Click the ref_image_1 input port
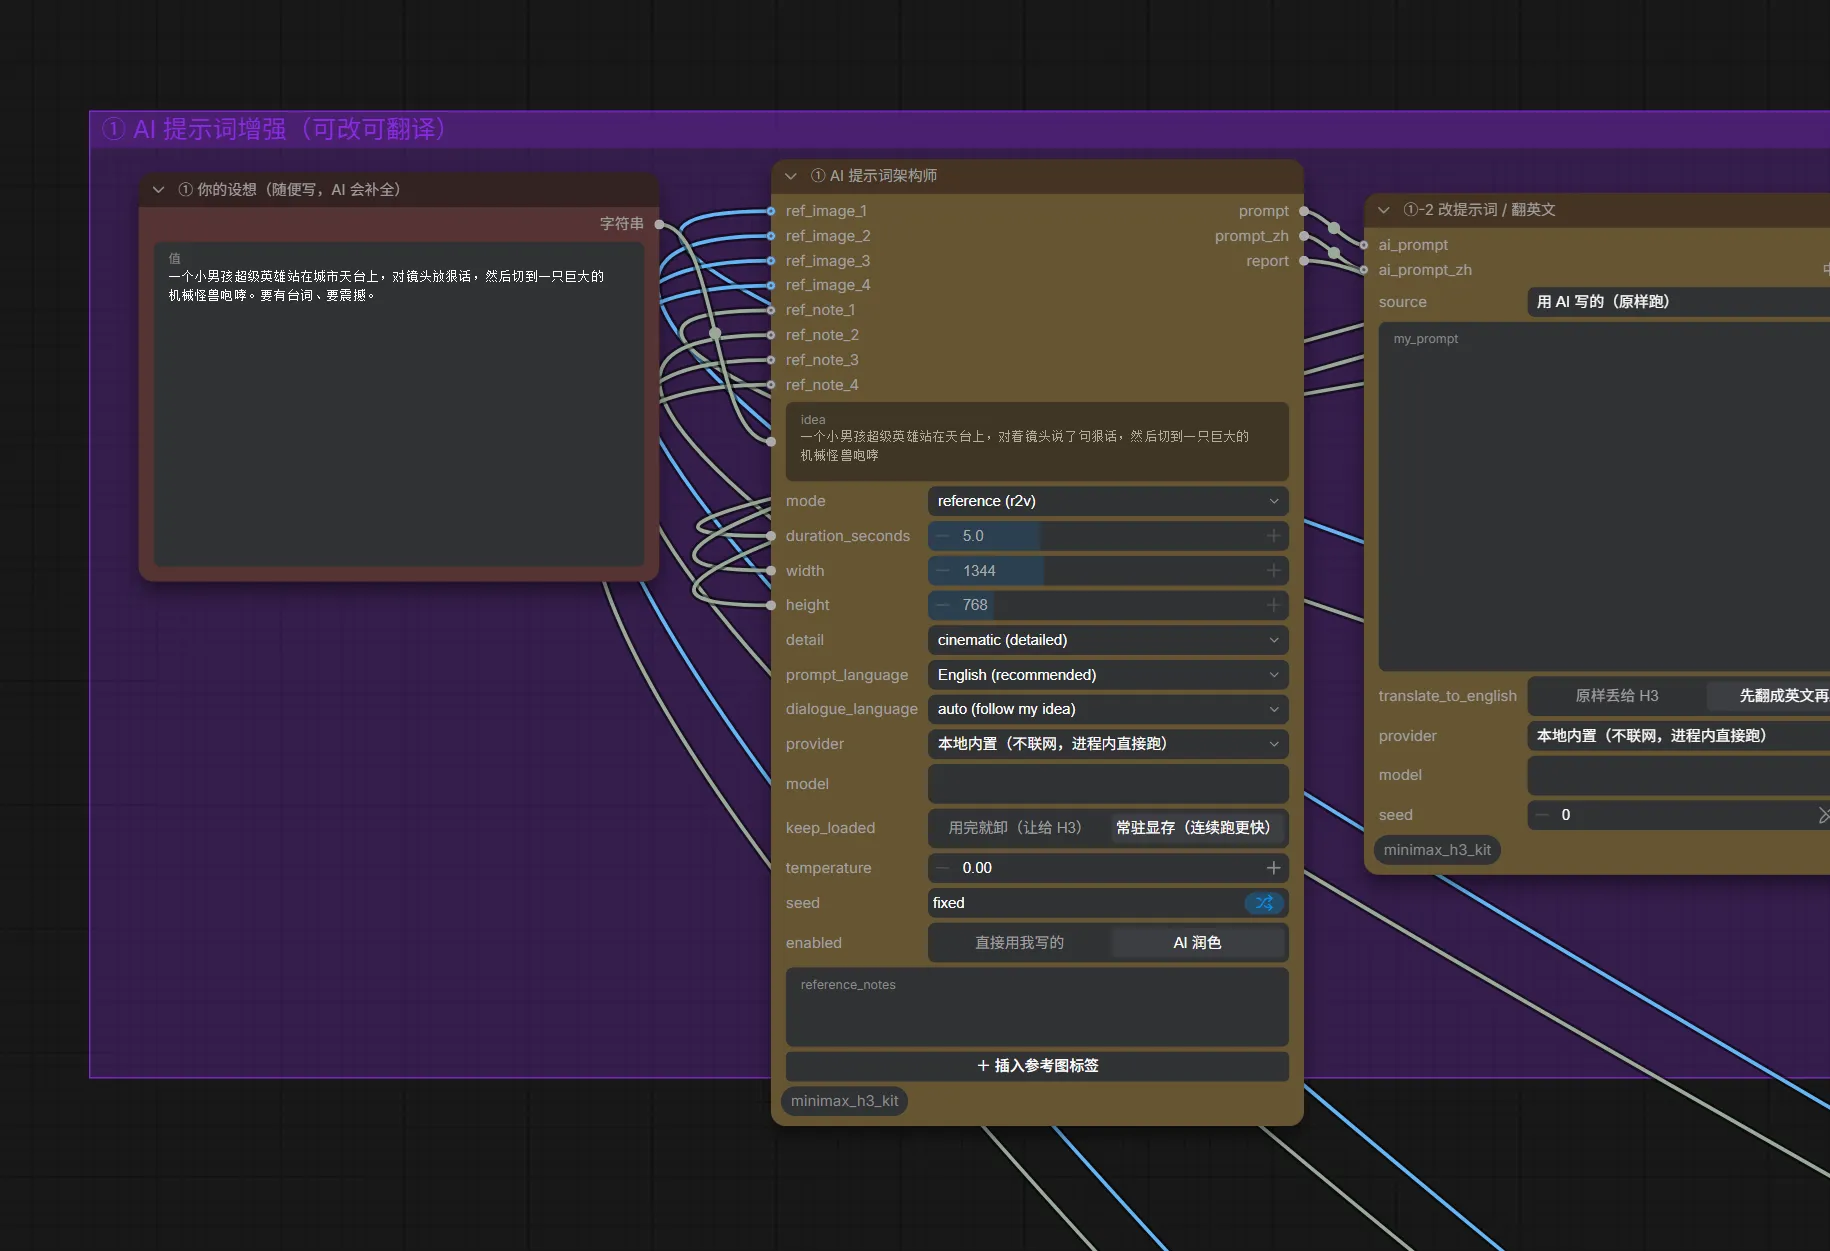Image resolution: width=1830 pixels, height=1251 pixels. click(771, 211)
